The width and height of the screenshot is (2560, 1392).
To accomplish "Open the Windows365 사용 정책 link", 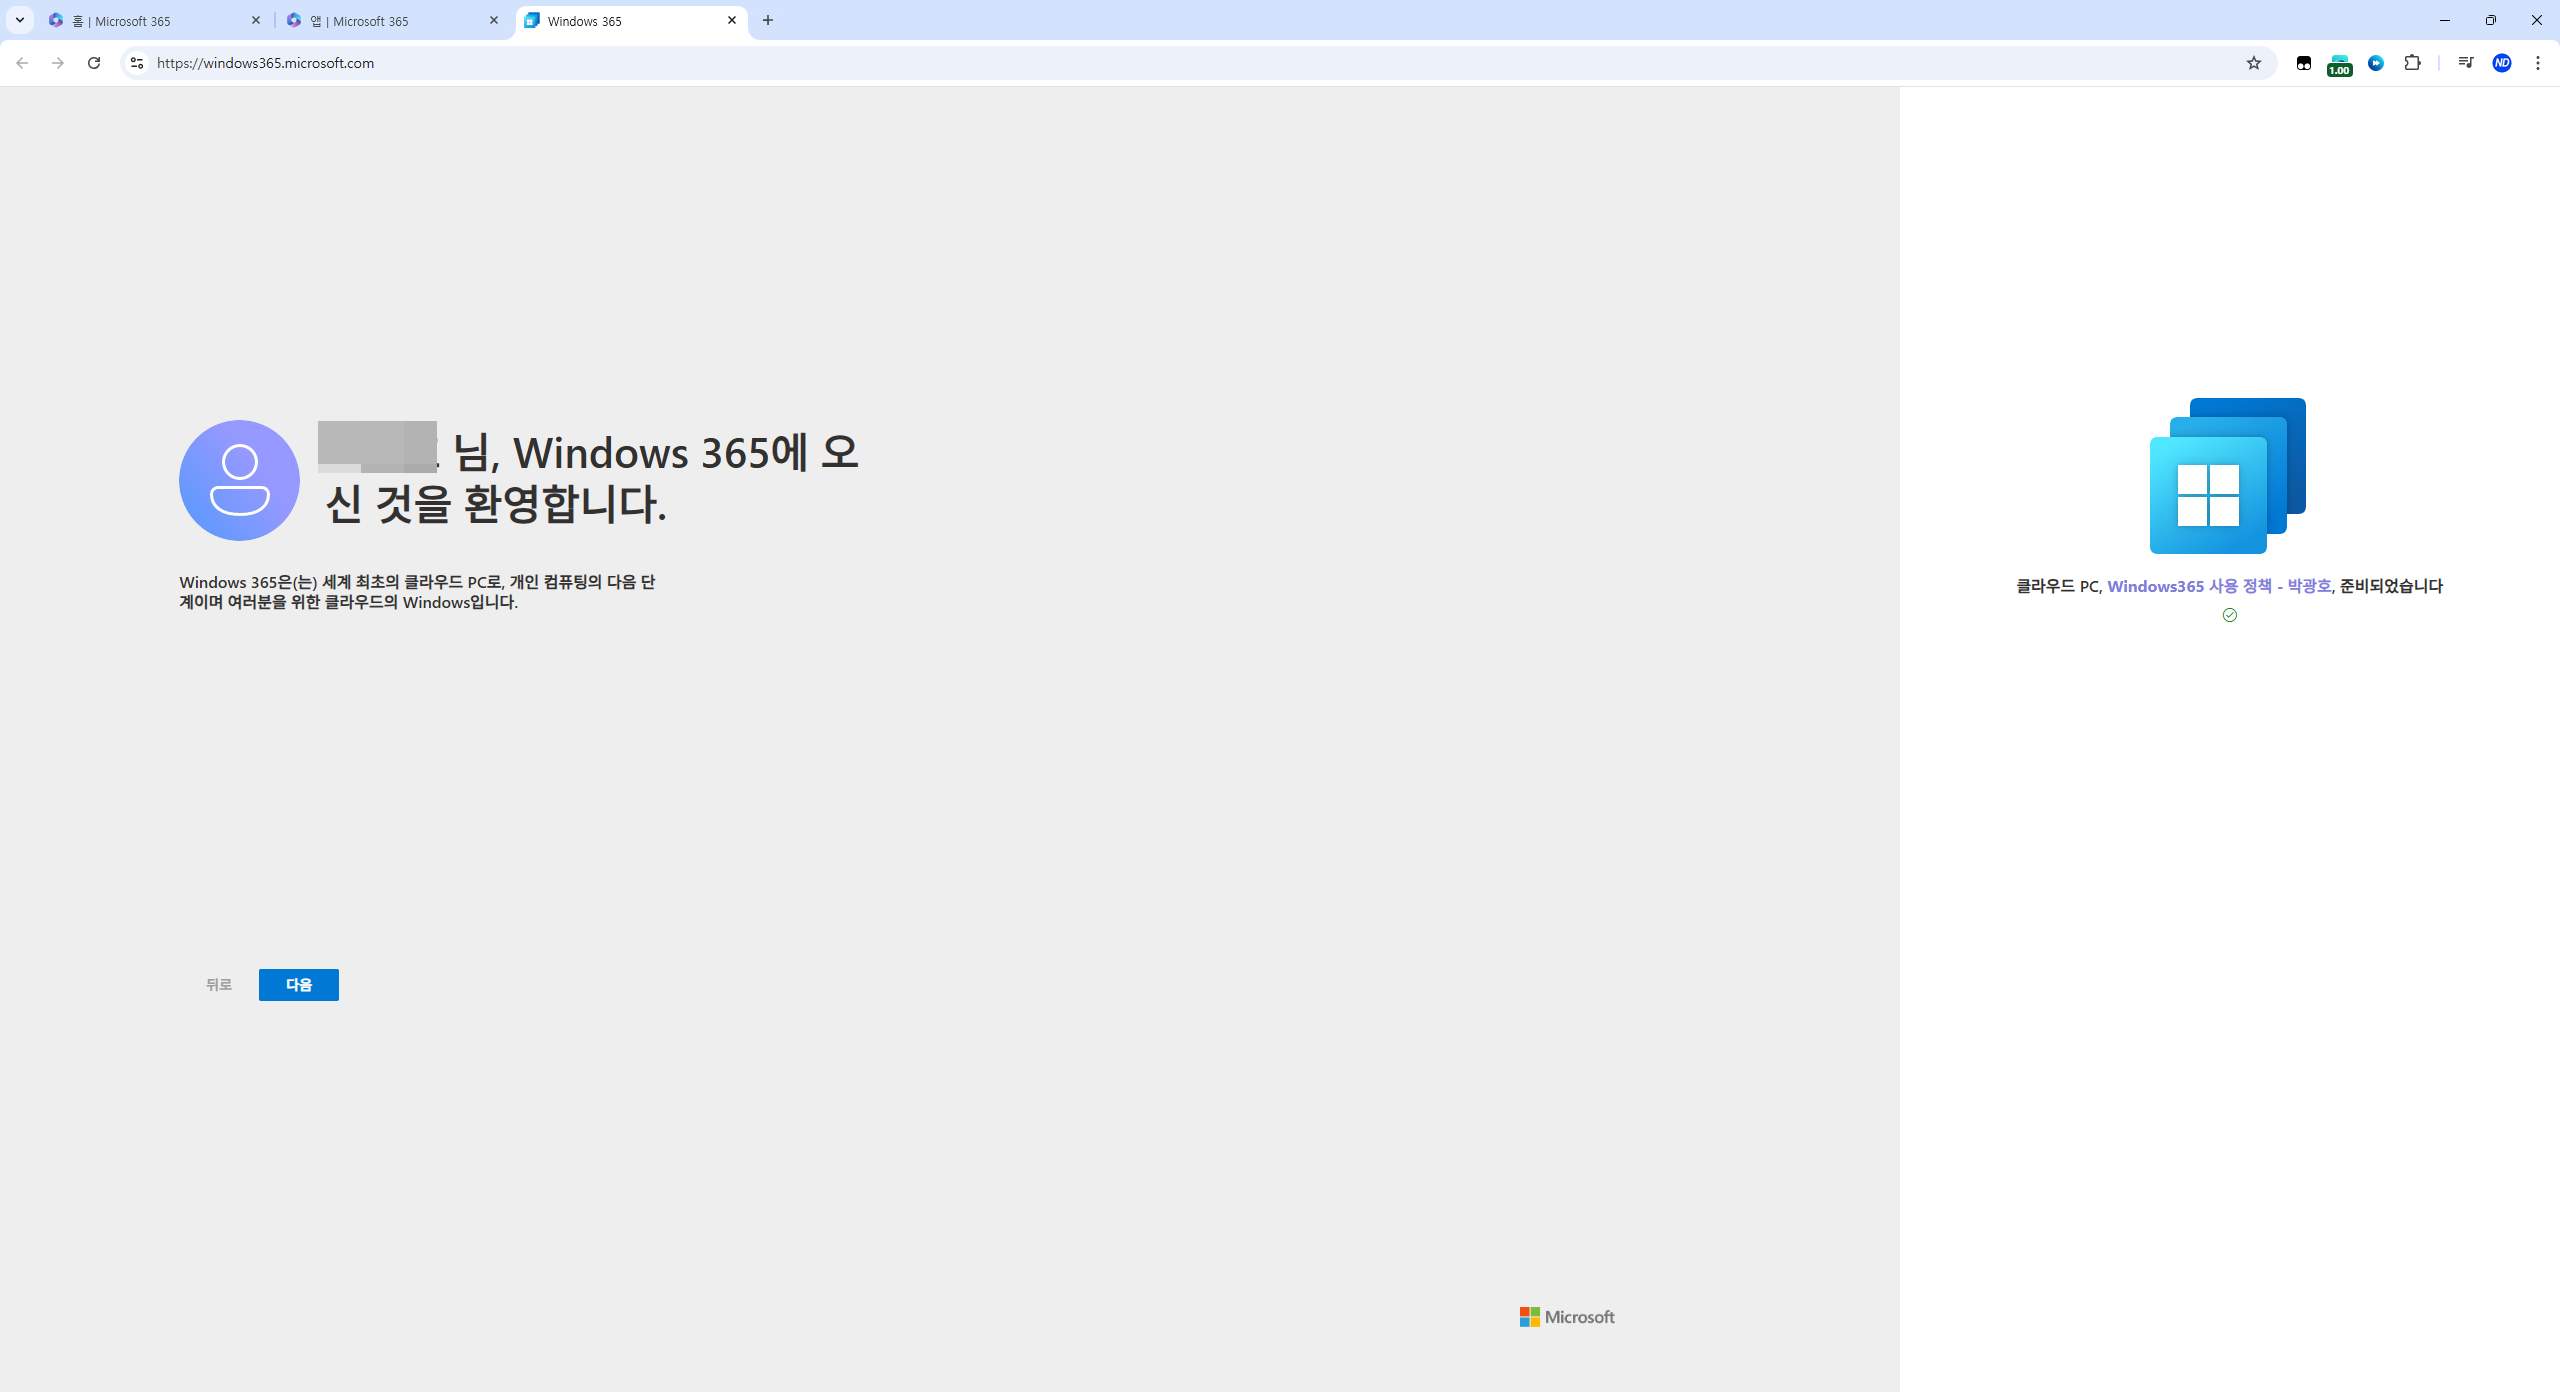I will coord(2218,586).
